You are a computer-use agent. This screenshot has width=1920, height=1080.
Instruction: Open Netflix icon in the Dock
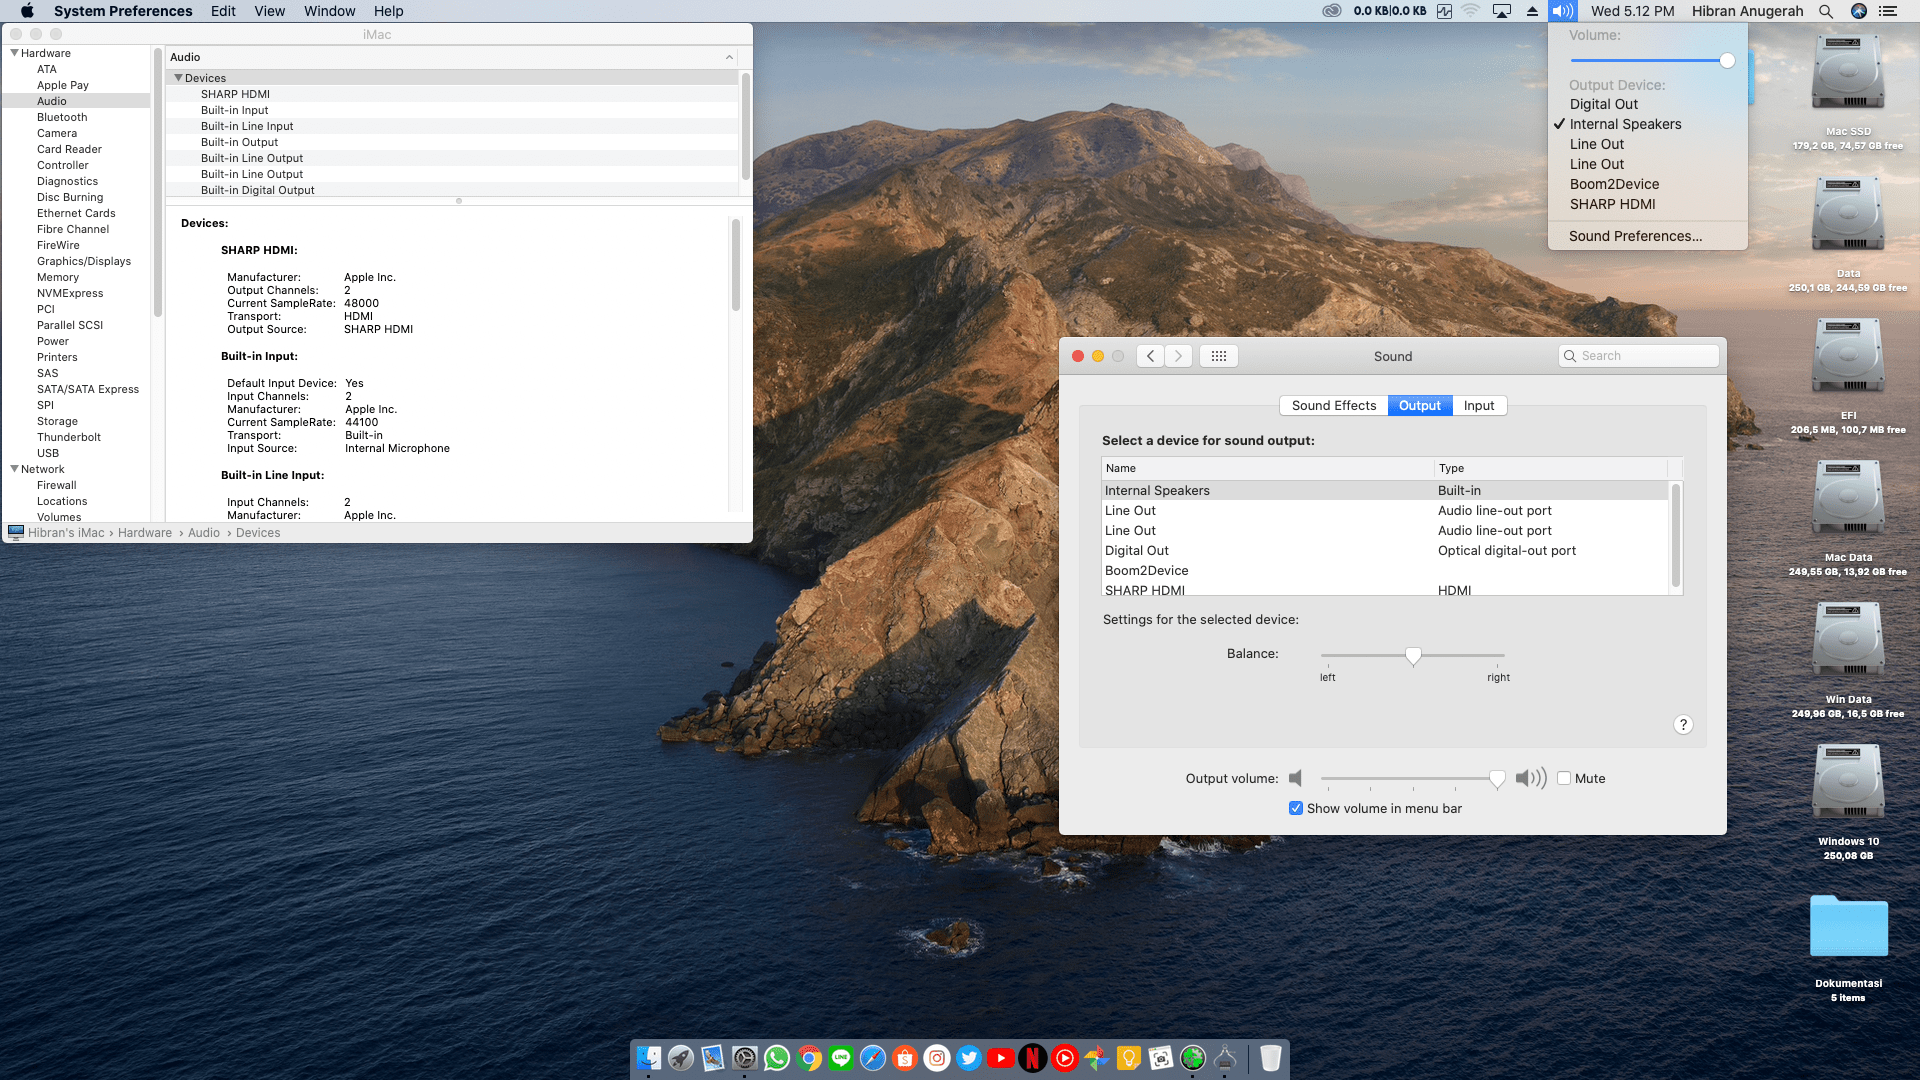[x=1033, y=1058]
